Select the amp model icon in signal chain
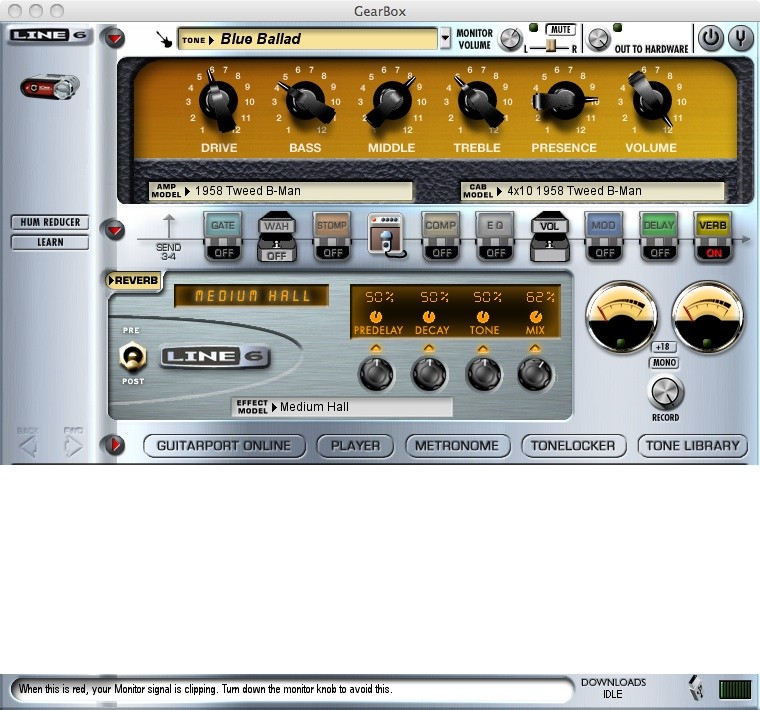Viewport: 760px width, 710px height. pos(386,236)
